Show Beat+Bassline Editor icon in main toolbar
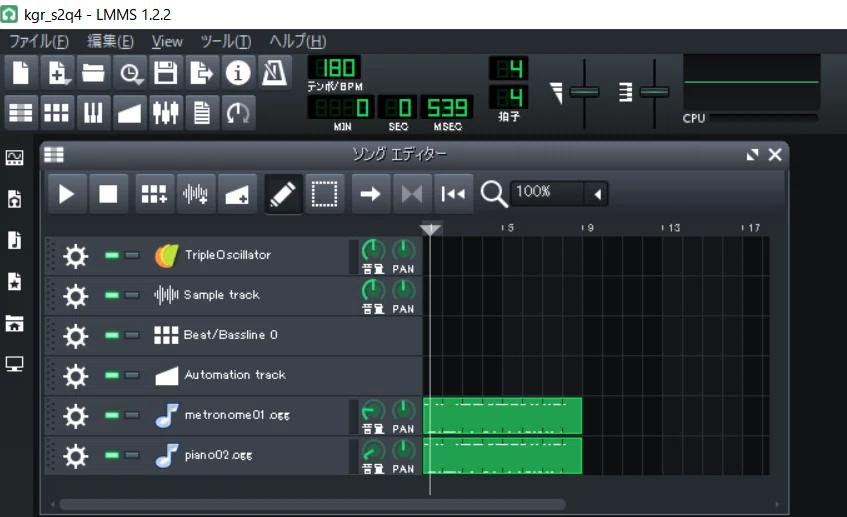 [x=57, y=113]
